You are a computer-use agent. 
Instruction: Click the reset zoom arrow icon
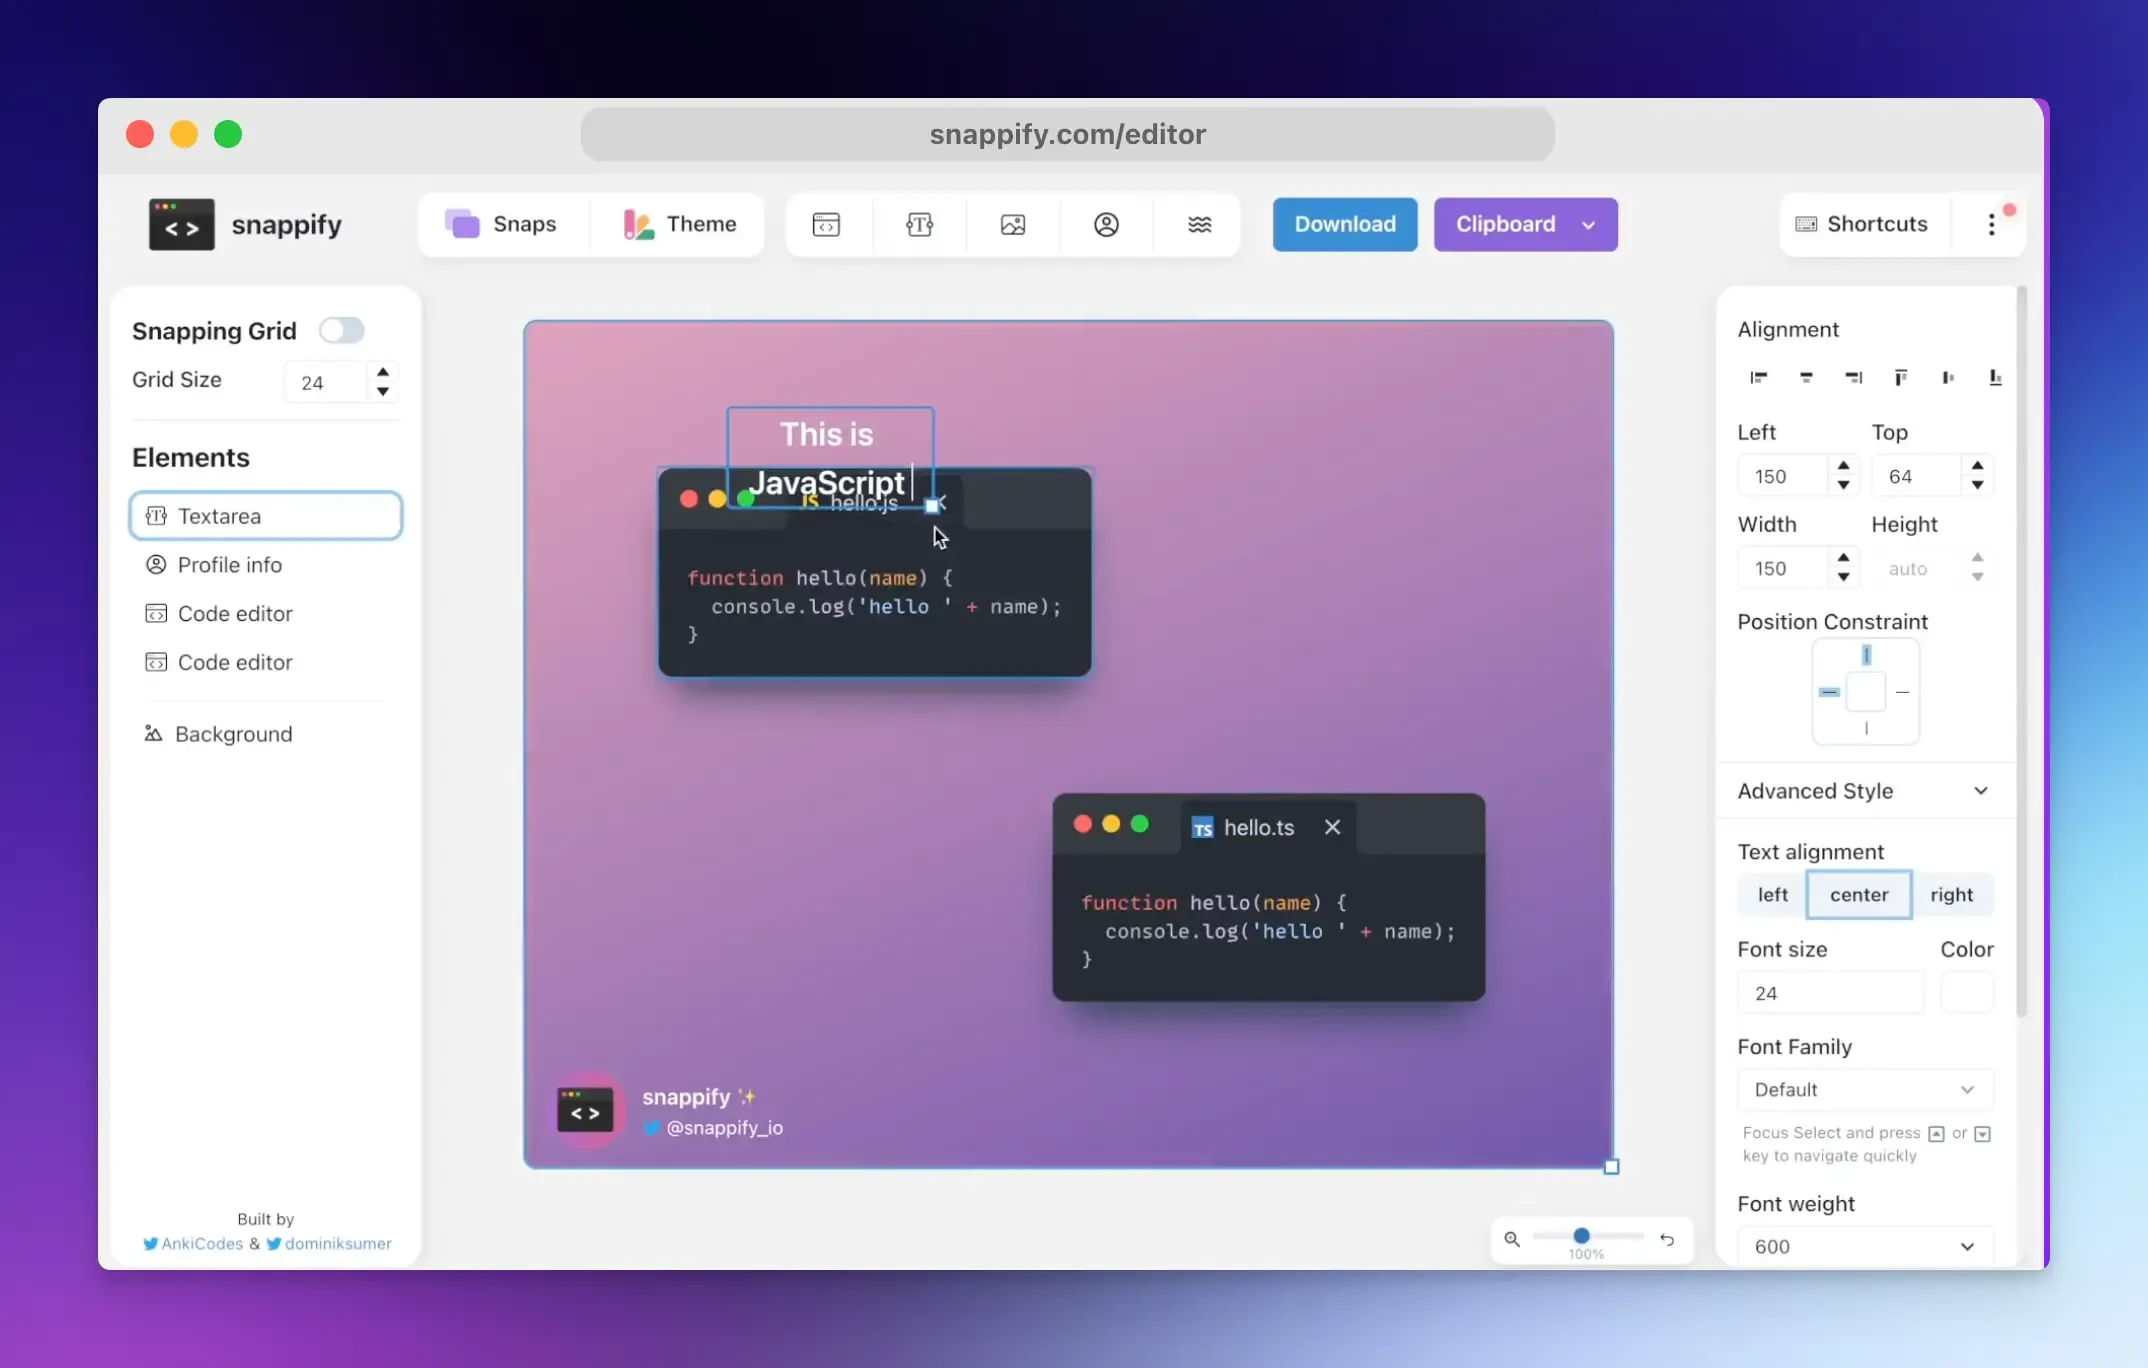1667,1239
